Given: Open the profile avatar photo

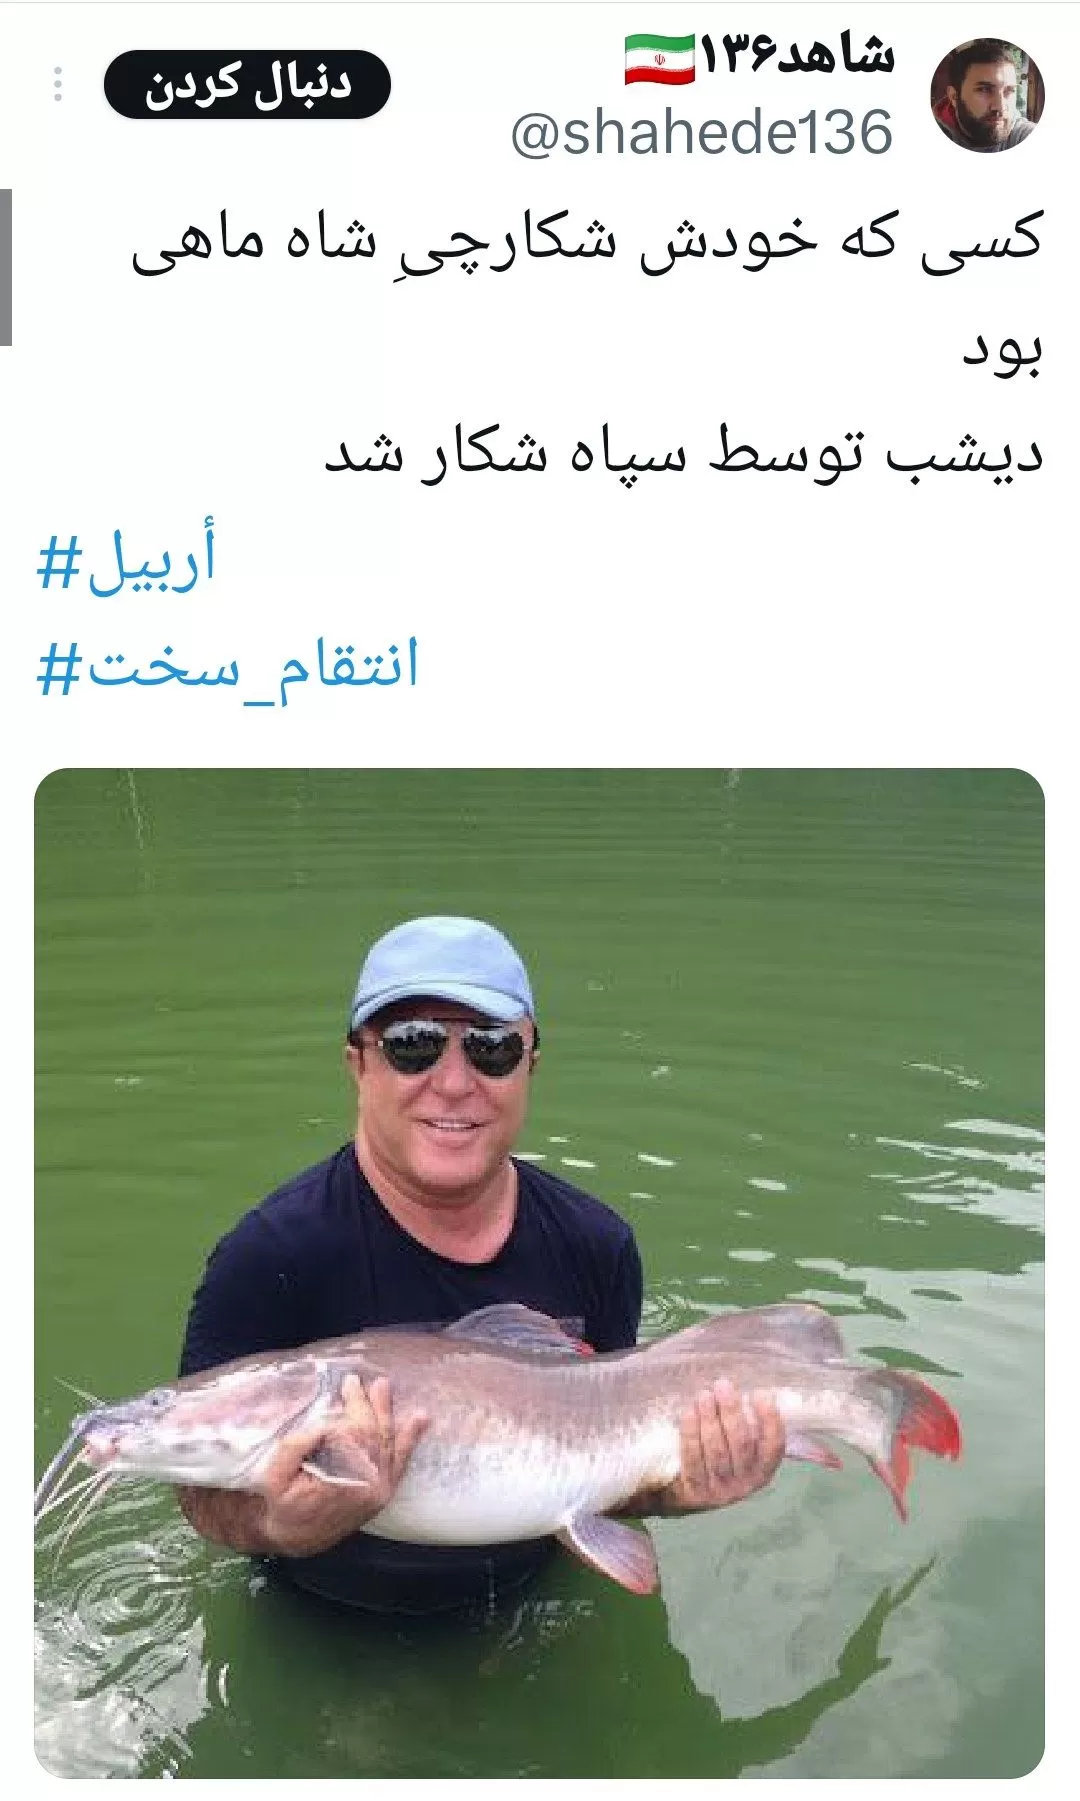Looking at the screenshot, I should (987, 96).
